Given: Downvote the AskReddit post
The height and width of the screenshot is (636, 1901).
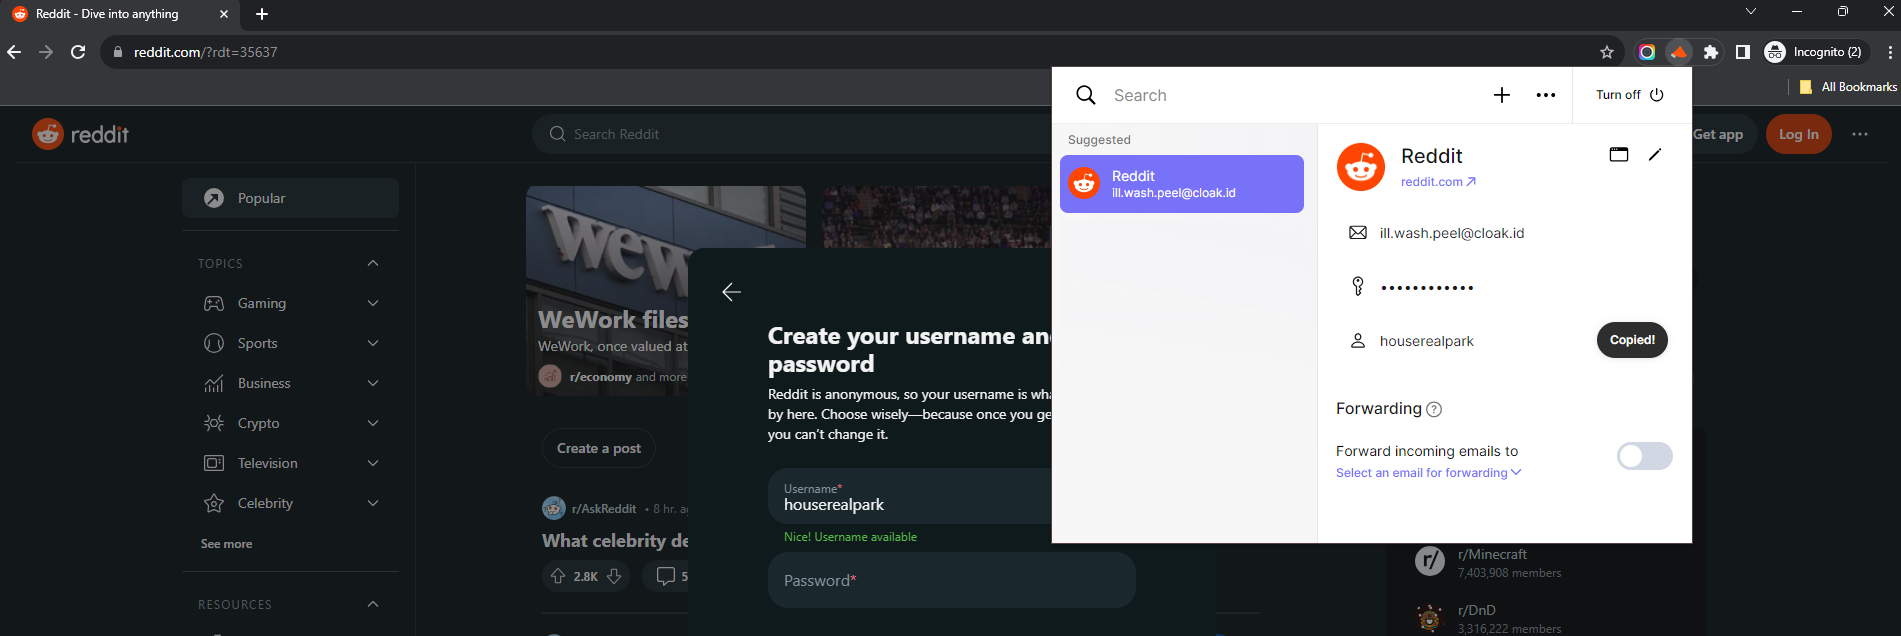Looking at the screenshot, I should pyautogui.click(x=614, y=576).
